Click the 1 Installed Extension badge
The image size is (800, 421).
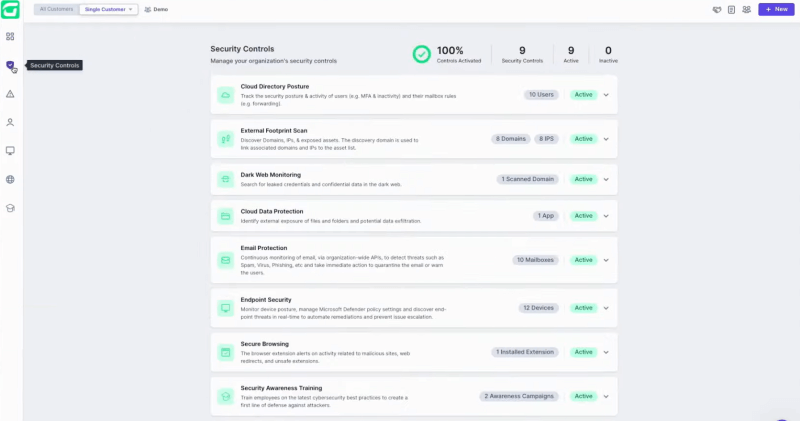pos(525,352)
